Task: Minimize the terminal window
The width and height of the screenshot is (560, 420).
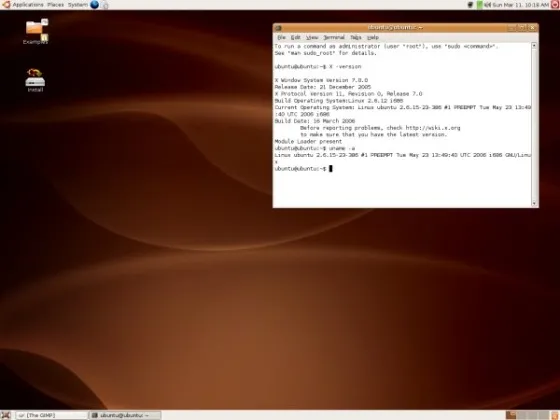Action: click(x=511, y=28)
